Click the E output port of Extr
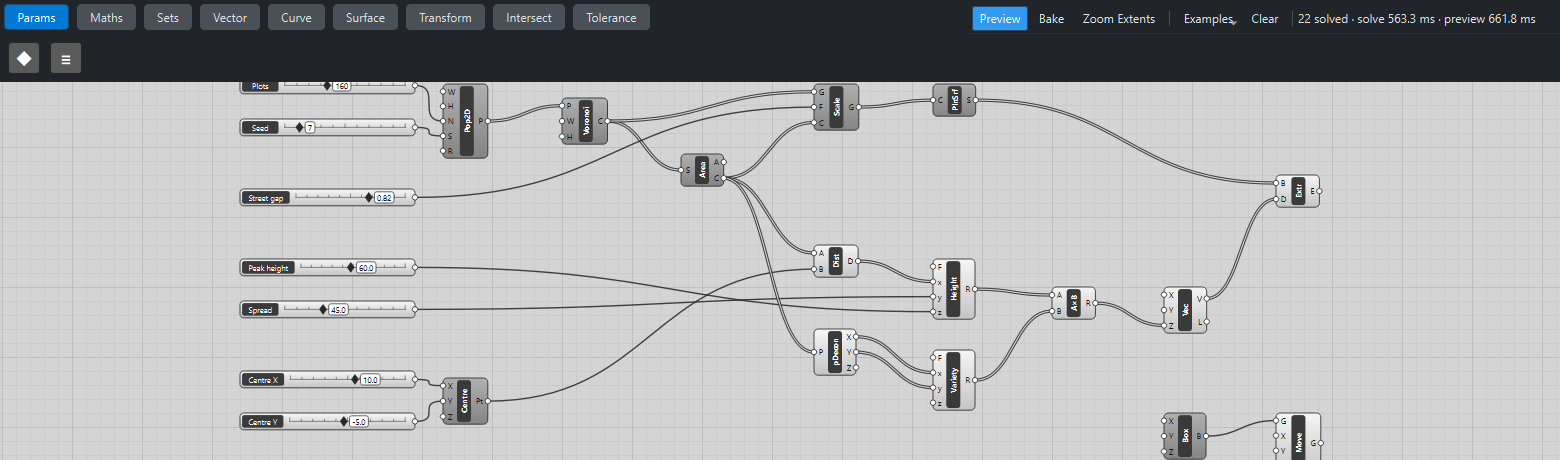This screenshot has height=460, width=1560. (1318, 191)
